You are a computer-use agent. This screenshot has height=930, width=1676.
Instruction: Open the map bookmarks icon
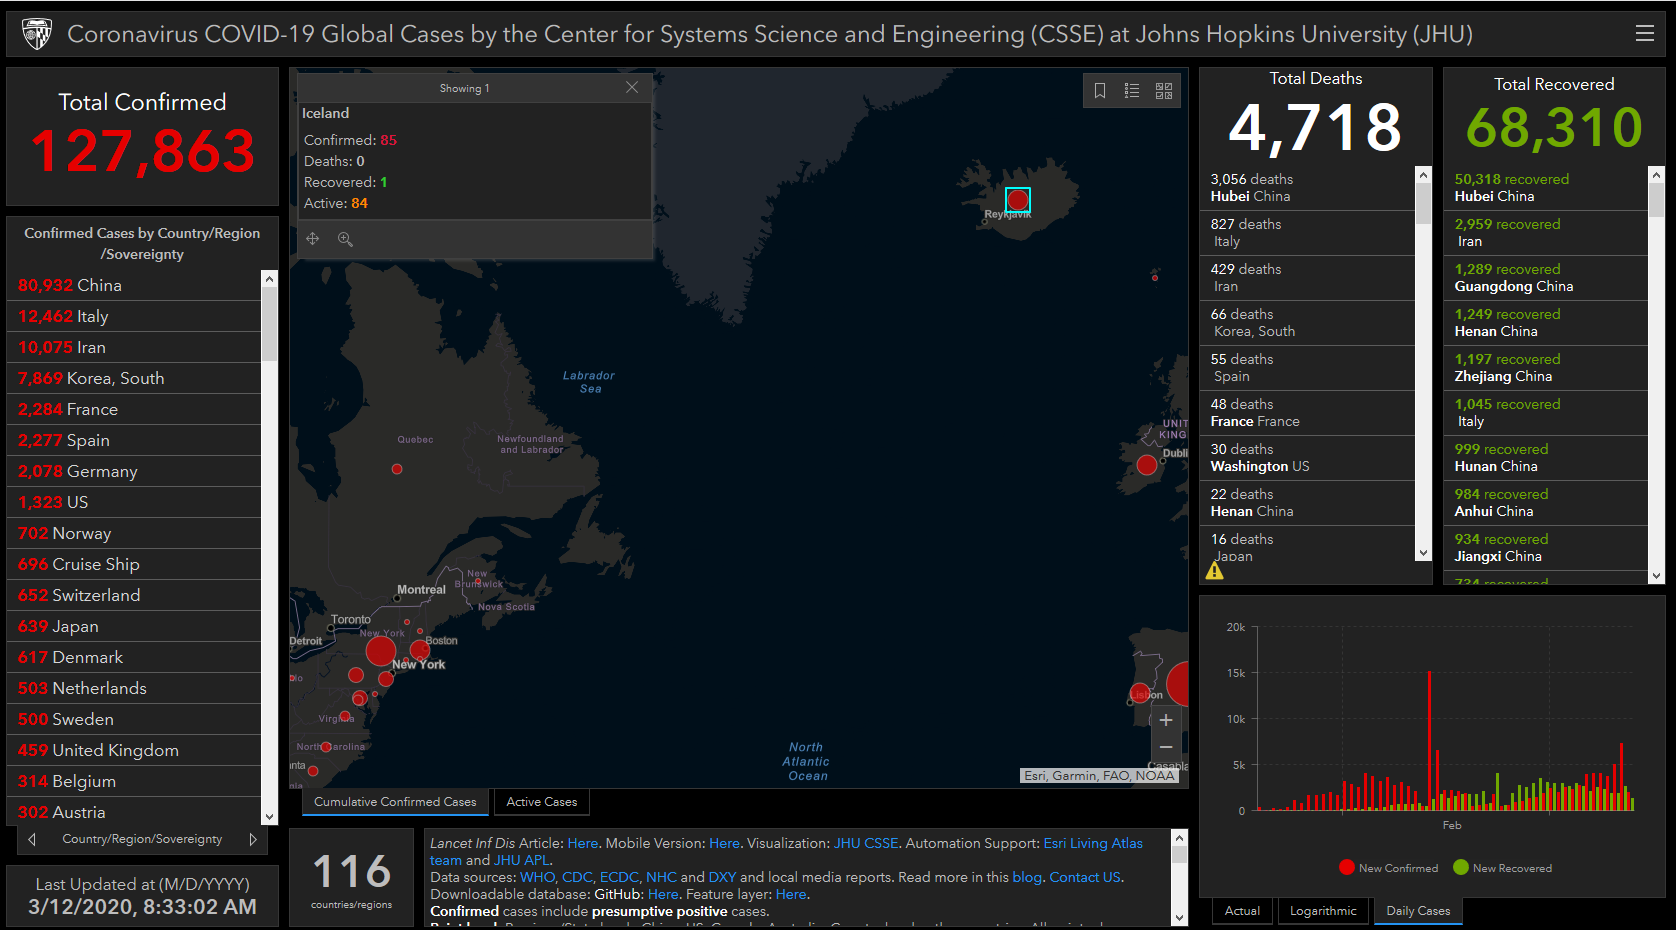tap(1100, 91)
